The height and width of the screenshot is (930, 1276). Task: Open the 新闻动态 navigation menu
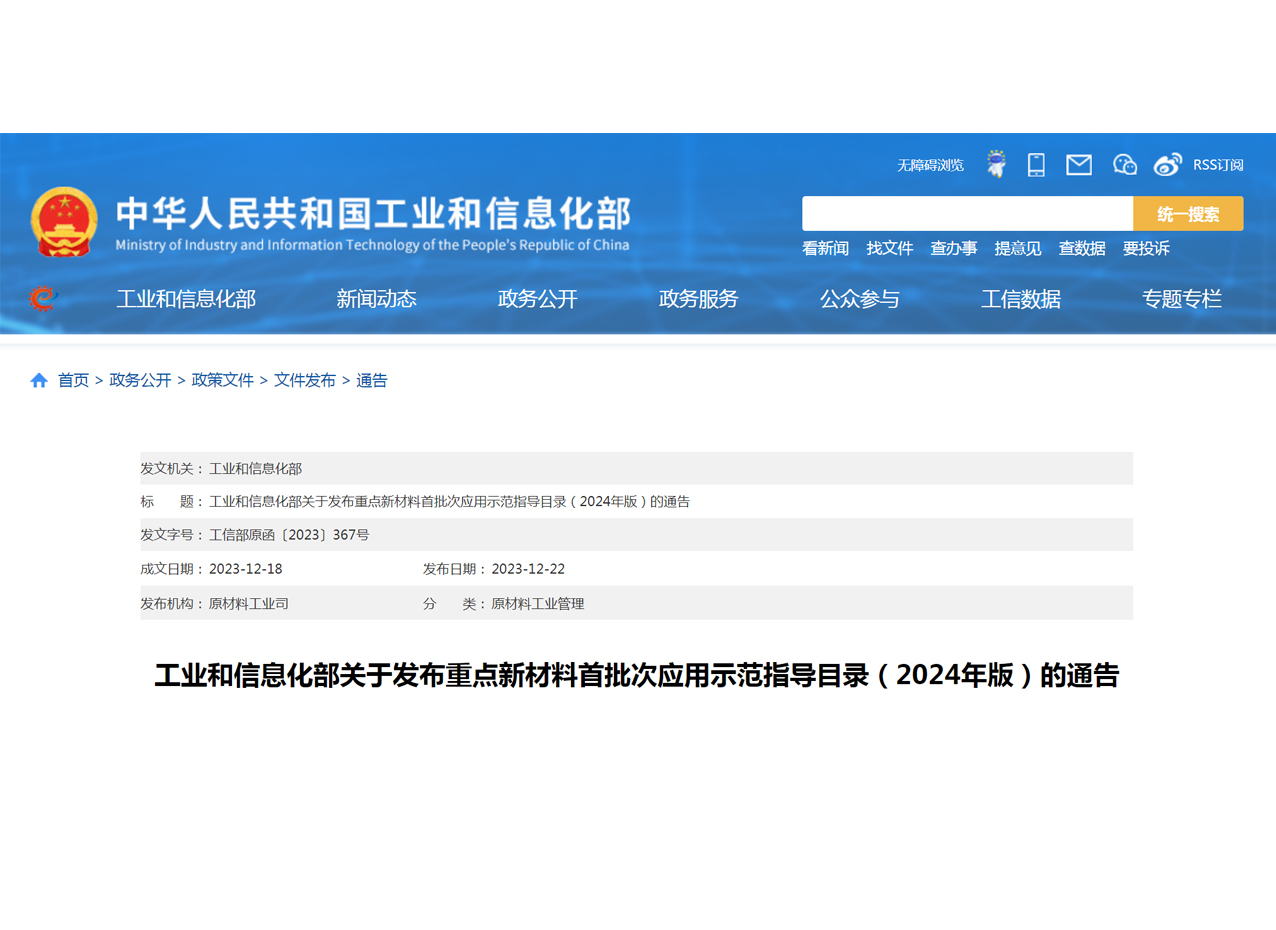[x=376, y=299]
